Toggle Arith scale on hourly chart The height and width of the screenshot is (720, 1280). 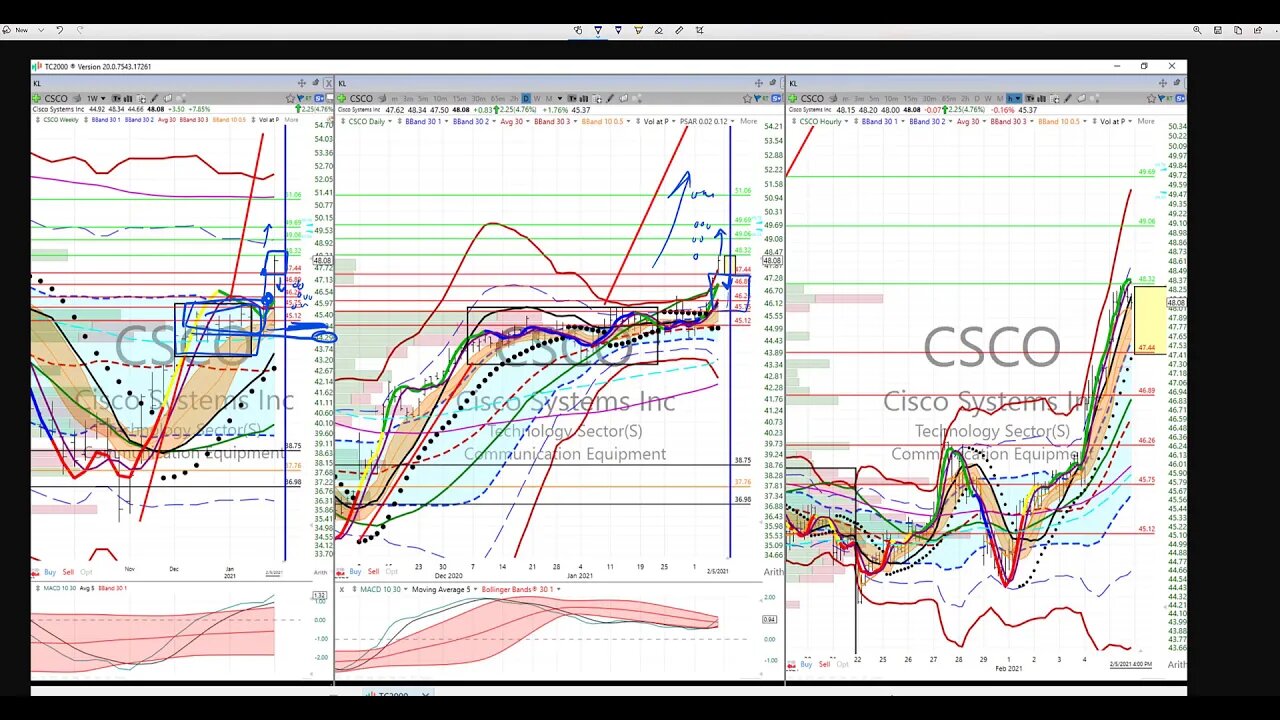click(x=1177, y=664)
